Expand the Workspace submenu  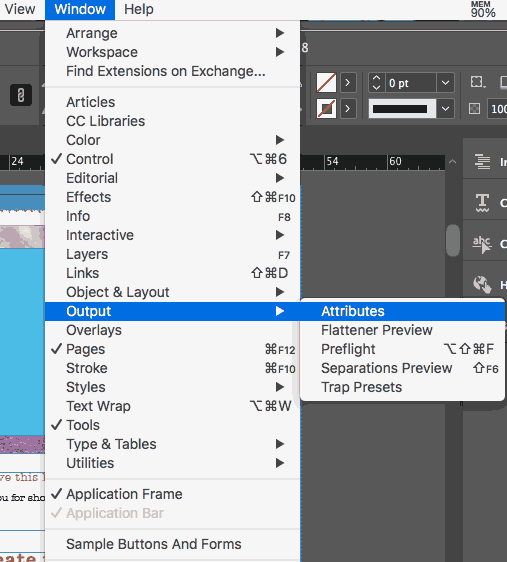tap(173, 52)
